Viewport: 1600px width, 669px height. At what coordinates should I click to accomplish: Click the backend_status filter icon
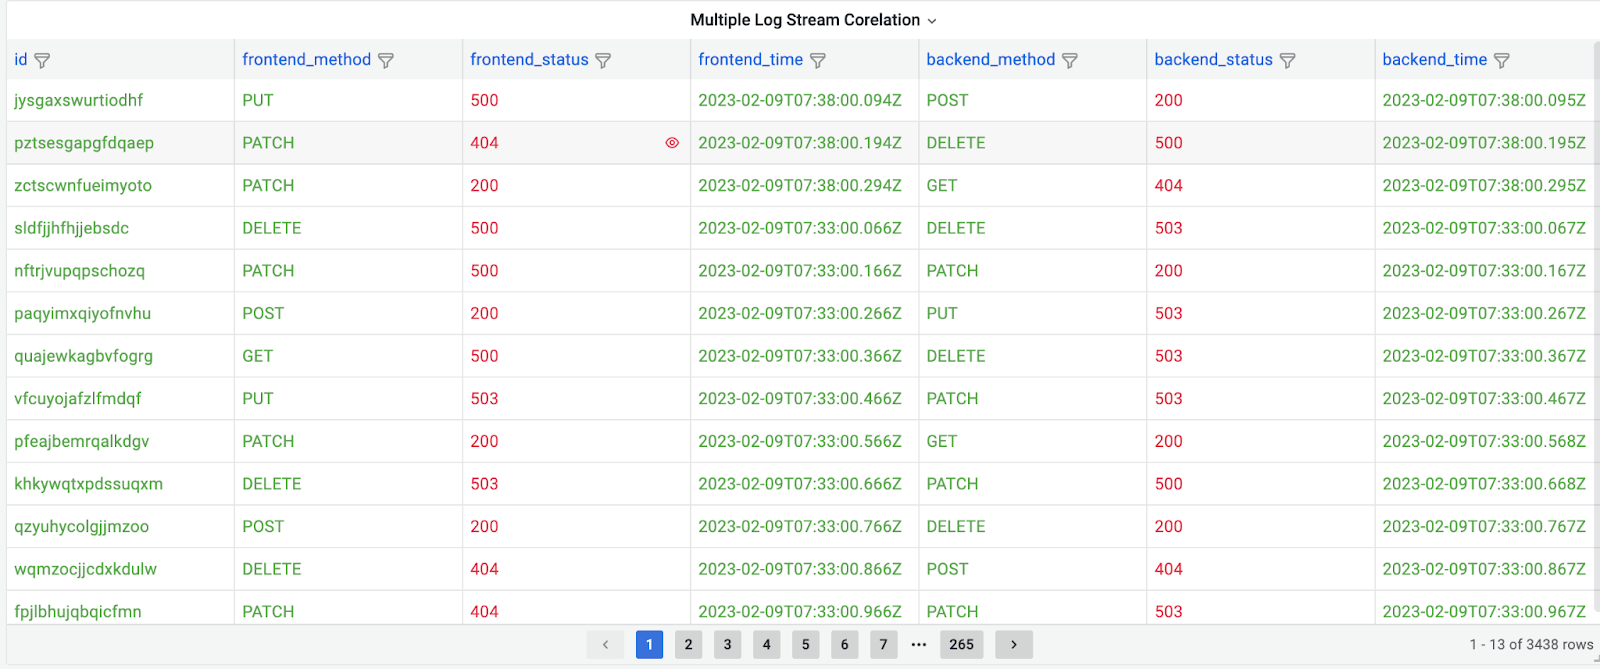1288,61
